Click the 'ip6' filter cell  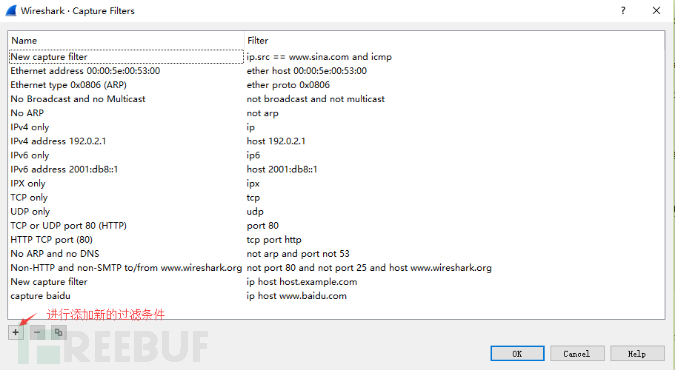click(253, 156)
